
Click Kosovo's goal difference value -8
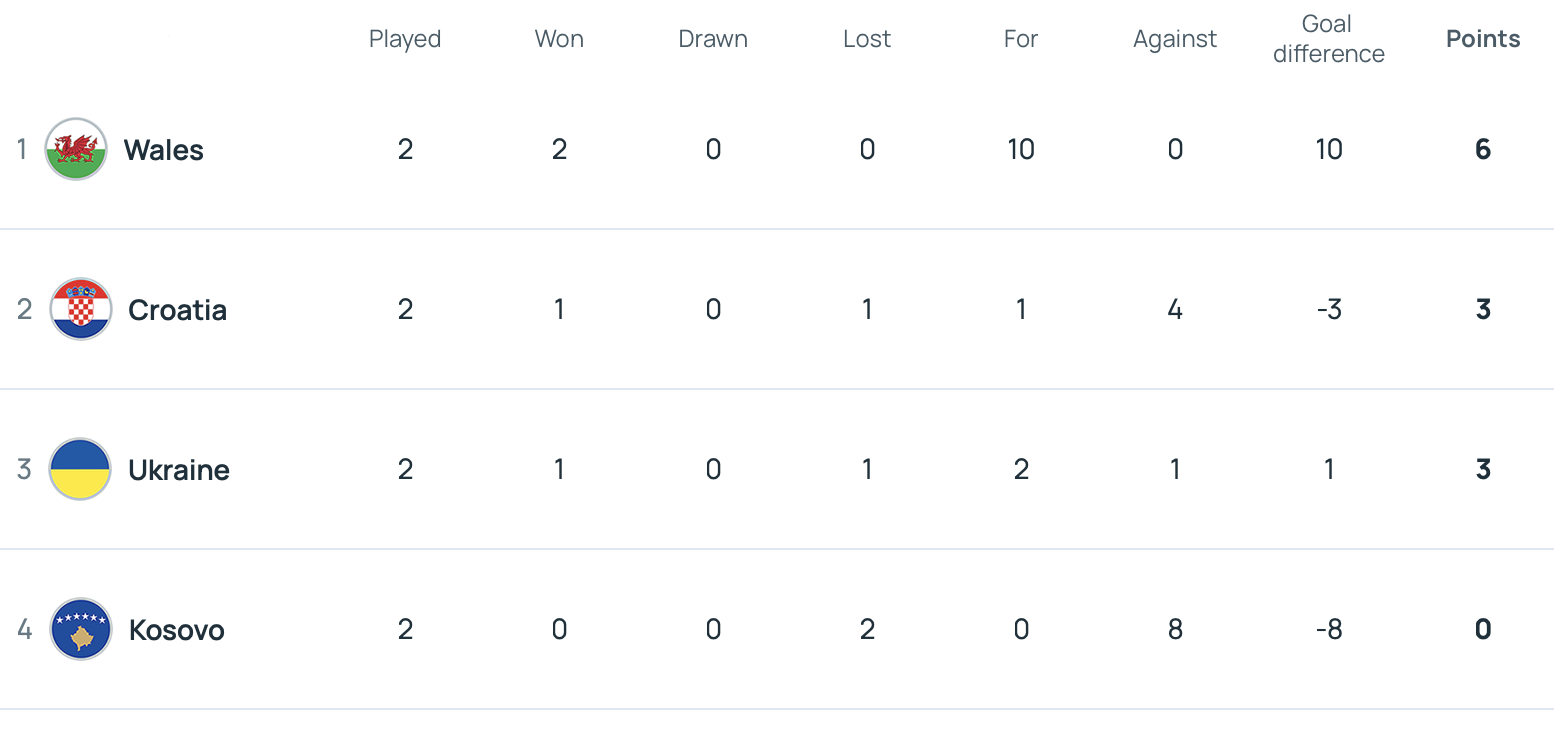(1329, 630)
